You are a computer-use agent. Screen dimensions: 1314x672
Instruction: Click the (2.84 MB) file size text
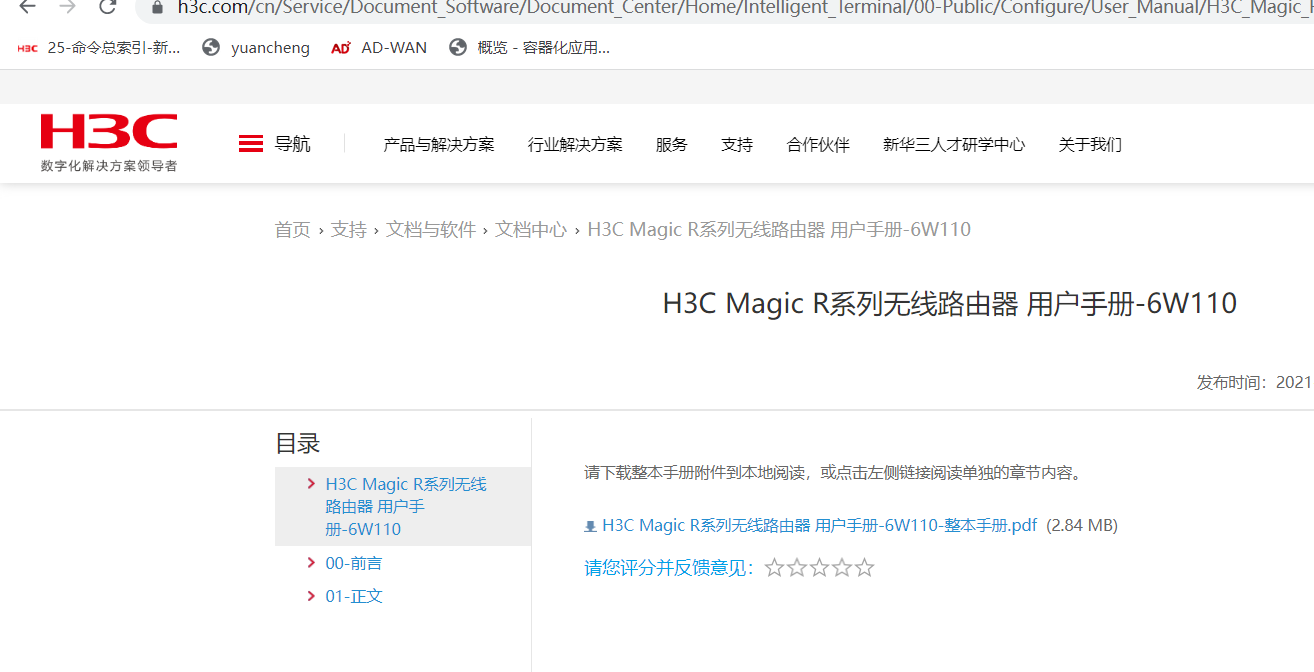1082,525
